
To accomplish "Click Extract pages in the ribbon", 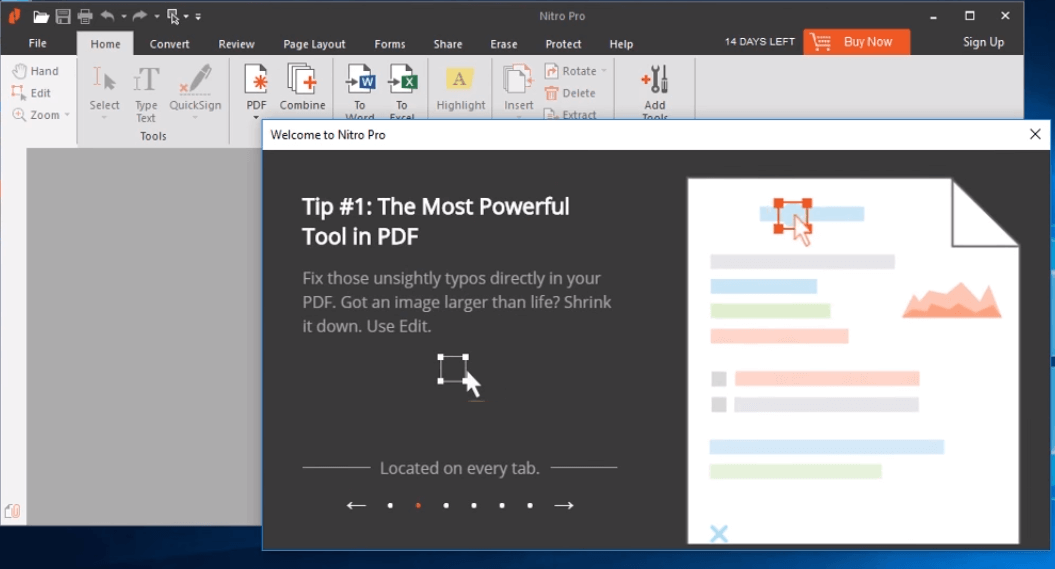I will coord(570,114).
